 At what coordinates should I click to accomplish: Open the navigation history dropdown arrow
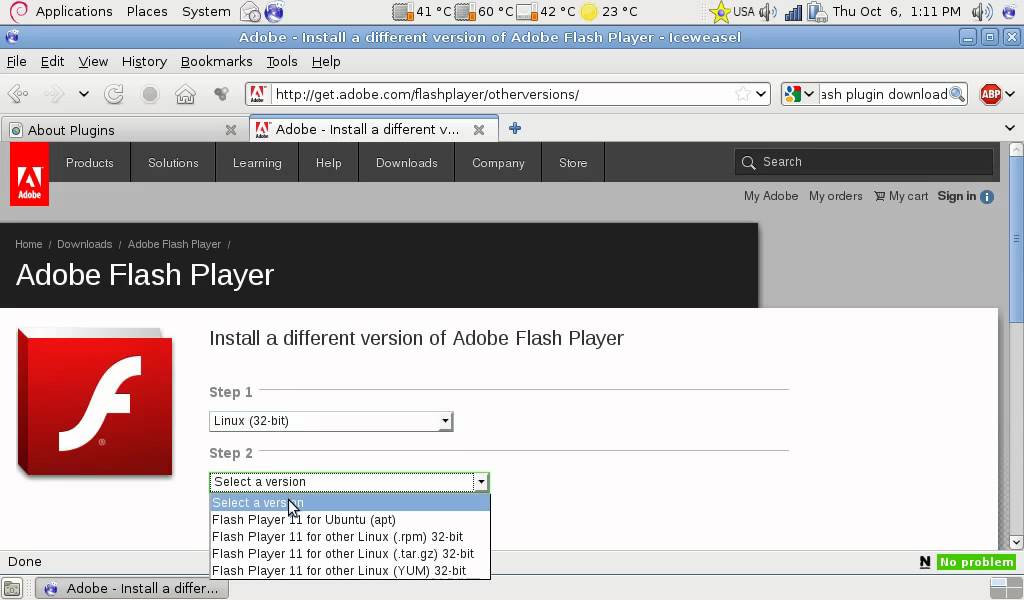[x=84, y=94]
